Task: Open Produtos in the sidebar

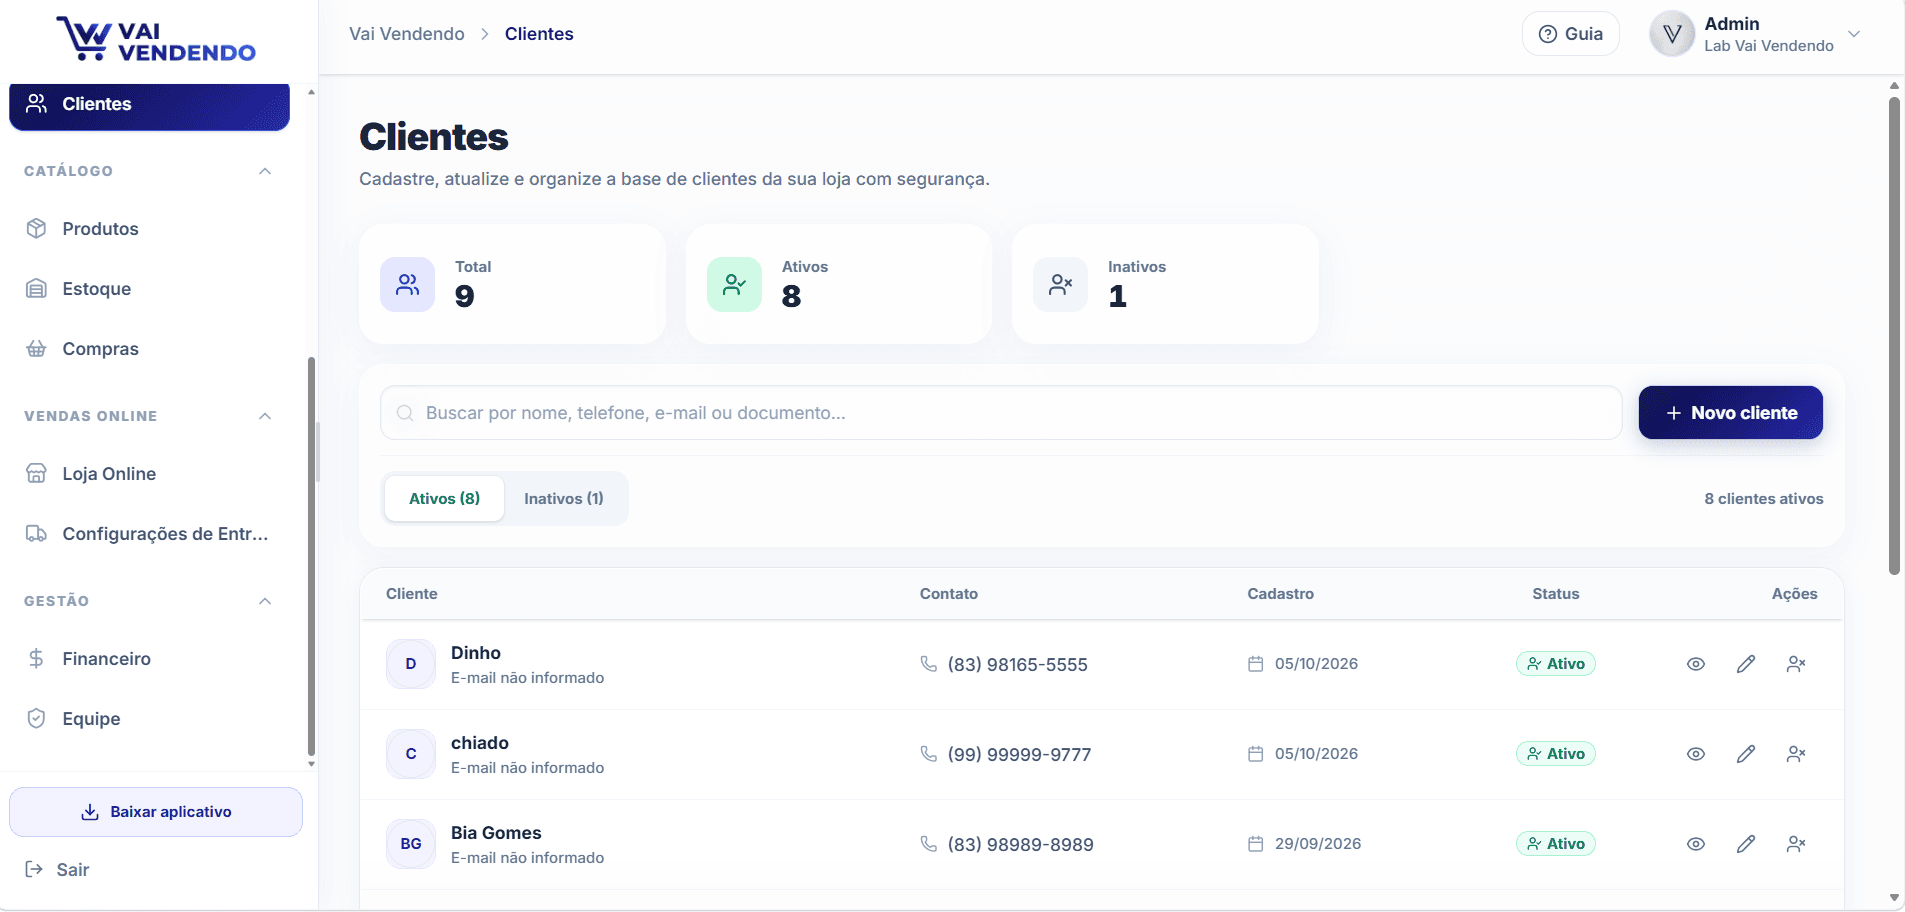Action: (149, 229)
